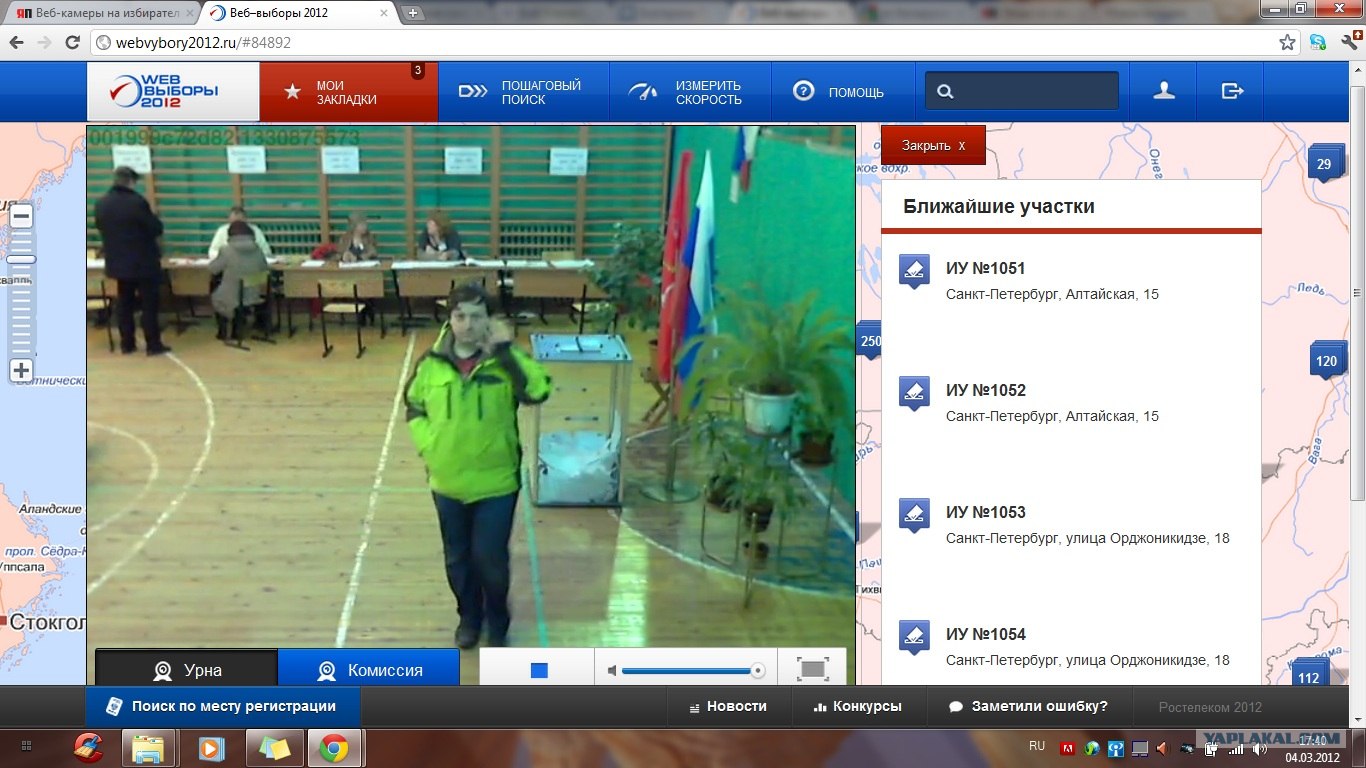Open Поиск по месту регистрации search
1366x768 pixels.
pos(222,706)
